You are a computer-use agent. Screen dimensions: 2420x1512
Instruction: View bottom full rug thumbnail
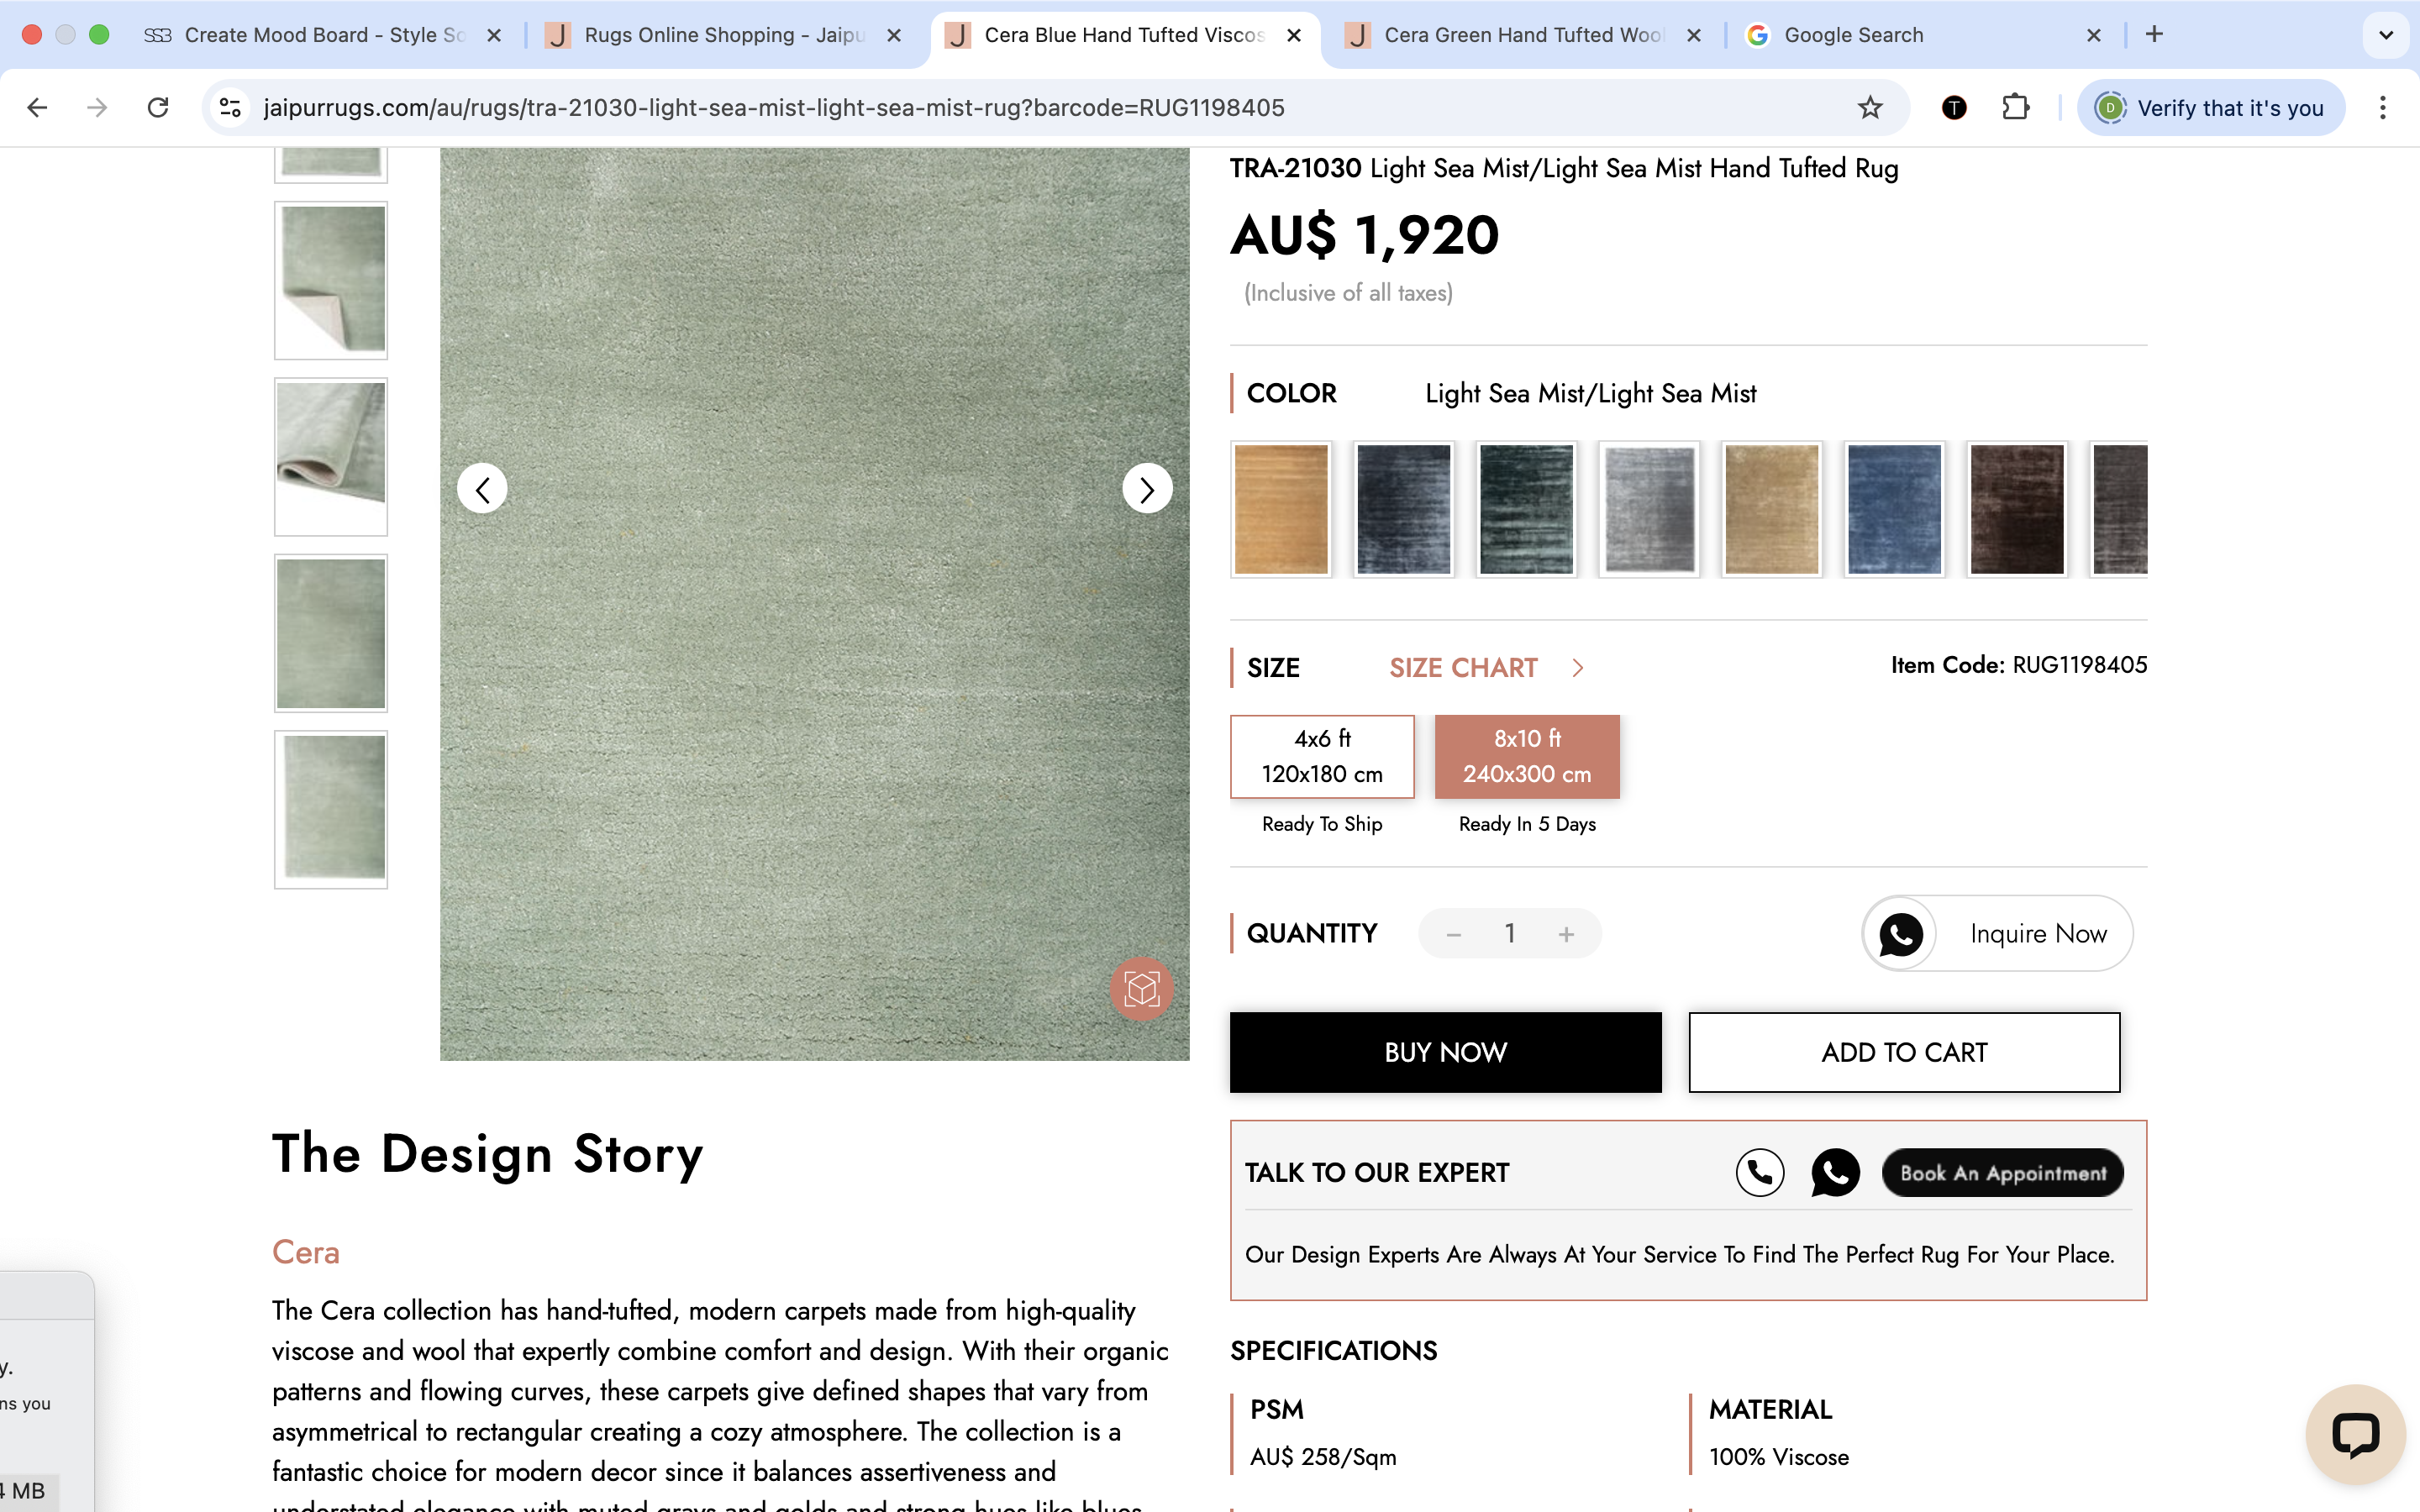pos(331,809)
